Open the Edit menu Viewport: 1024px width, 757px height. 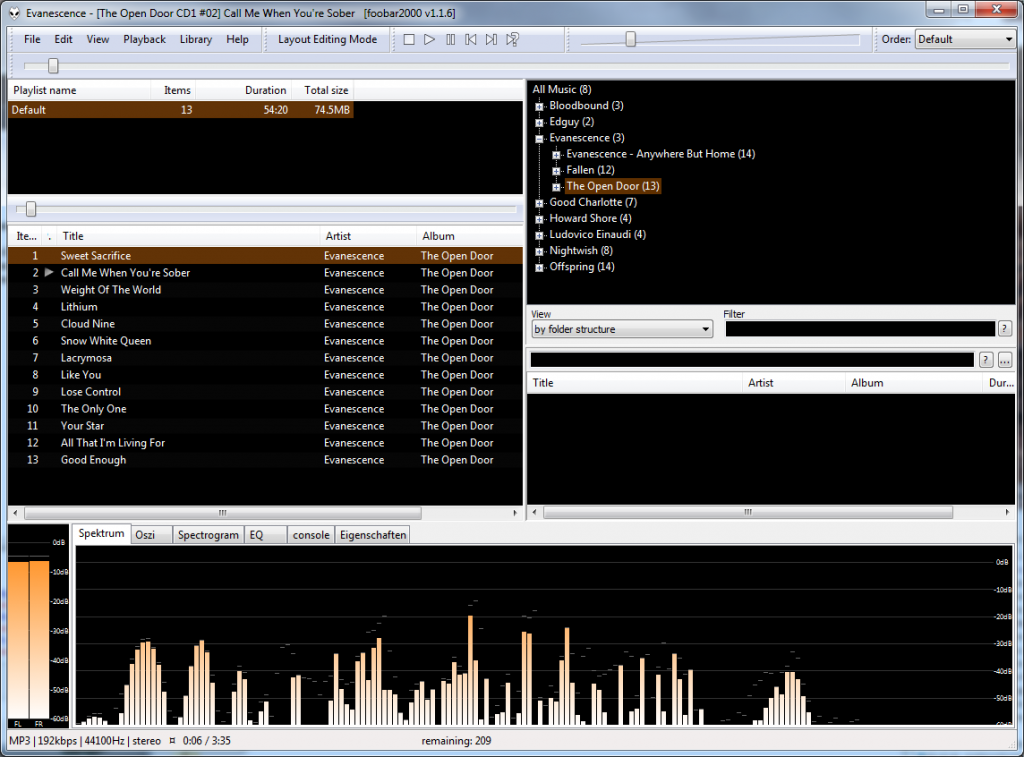[63, 39]
